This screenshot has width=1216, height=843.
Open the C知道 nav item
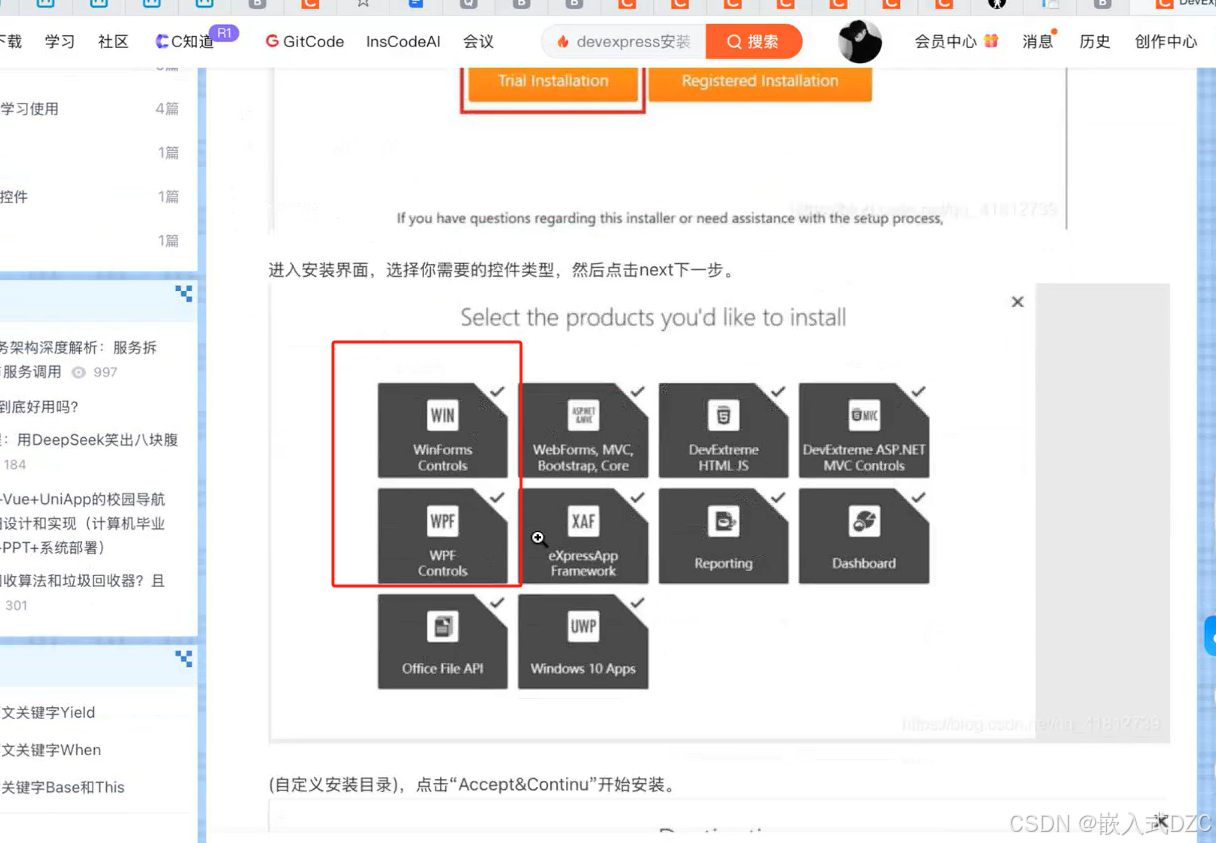point(185,42)
